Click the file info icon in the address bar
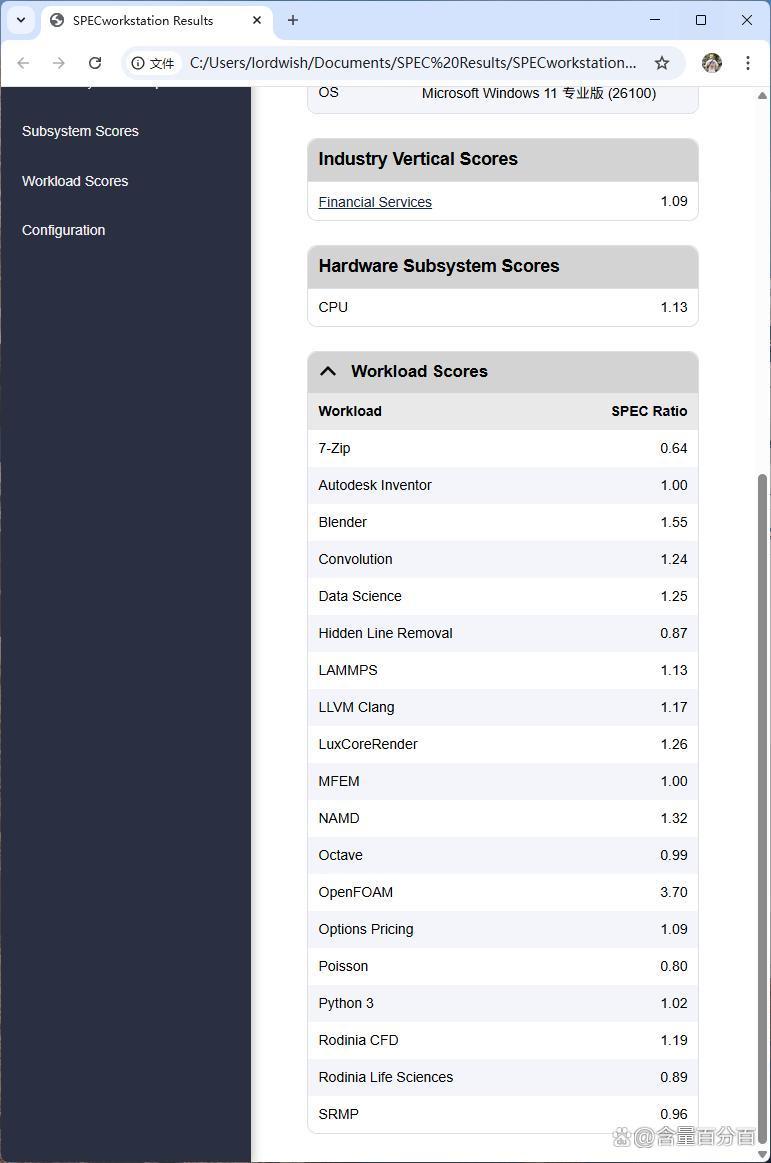This screenshot has height=1163, width=771. point(139,63)
